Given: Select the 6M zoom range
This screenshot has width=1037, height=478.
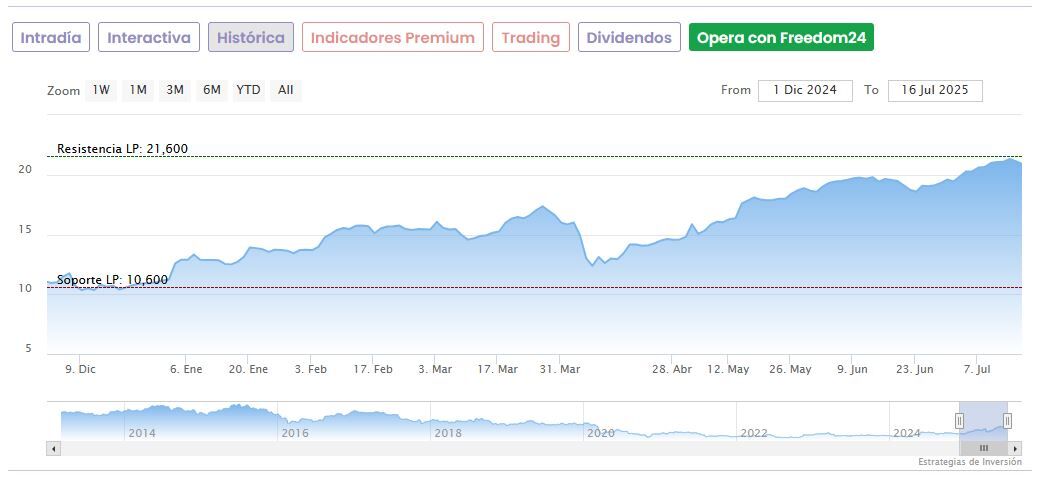Looking at the screenshot, I should 211,90.
